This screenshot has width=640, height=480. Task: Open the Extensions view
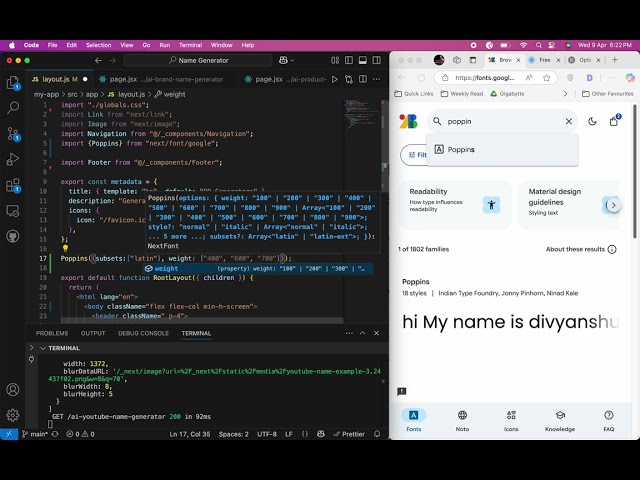click(x=13, y=185)
